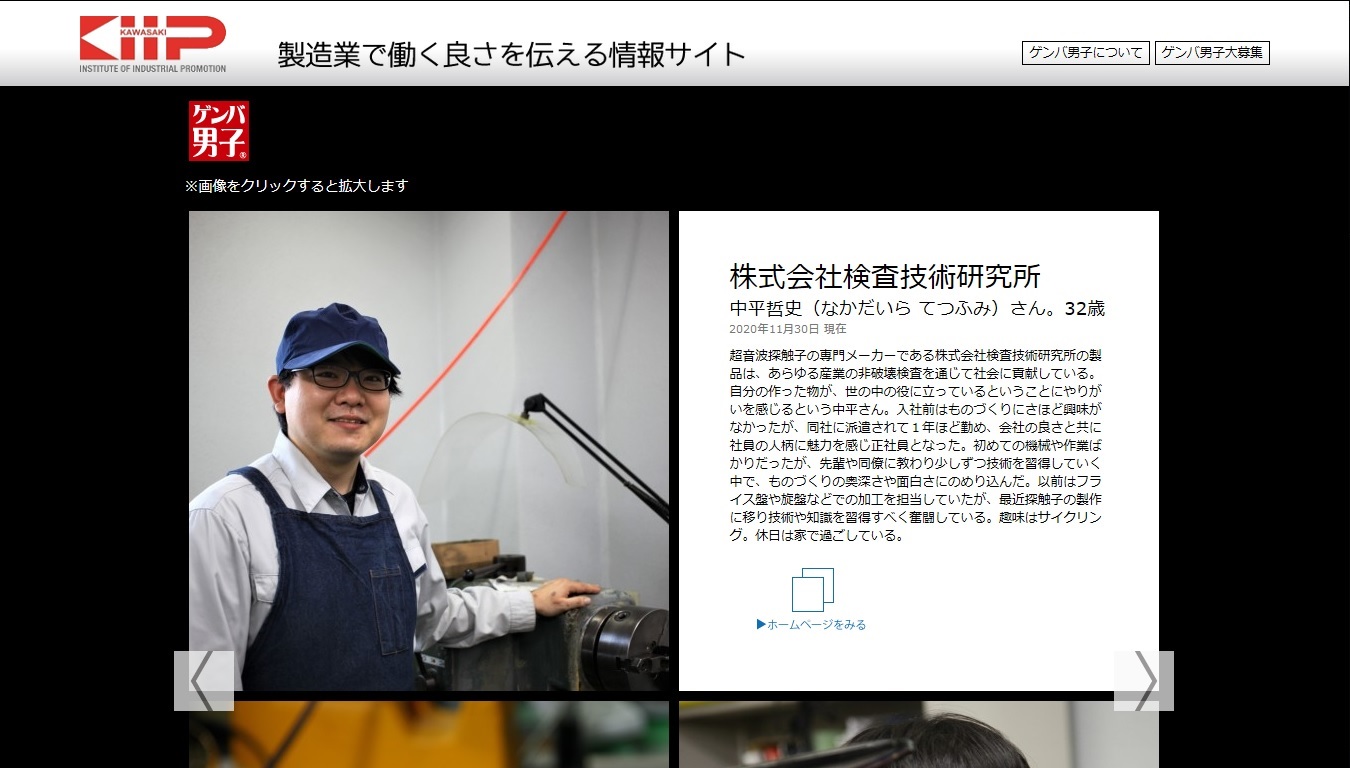Open the partially visible yellow photo below
This screenshot has width=1350, height=768.
click(x=429, y=734)
